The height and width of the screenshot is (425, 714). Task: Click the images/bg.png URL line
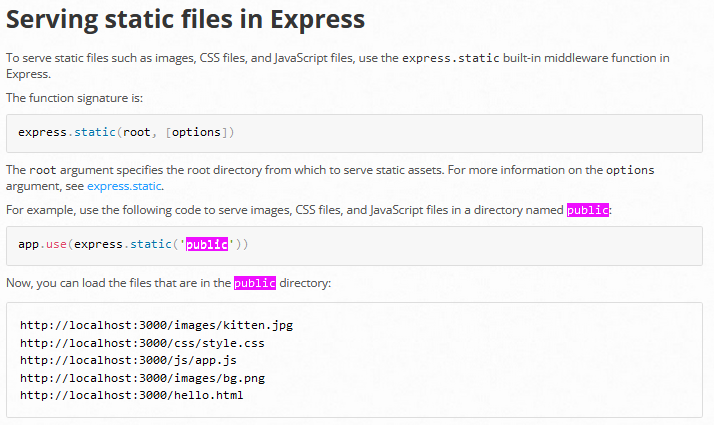point(142,378)
